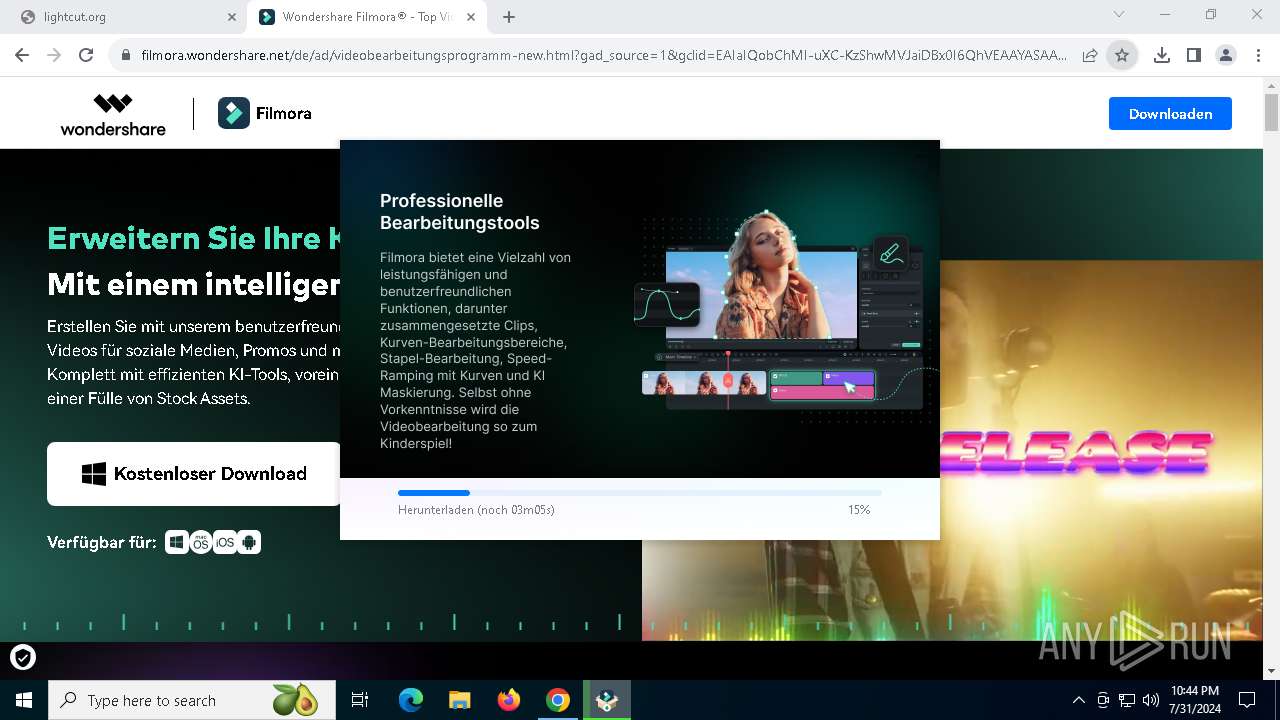1280x720 pixels.
Task: Click the RELEASE promo video image
Action: 950,450
